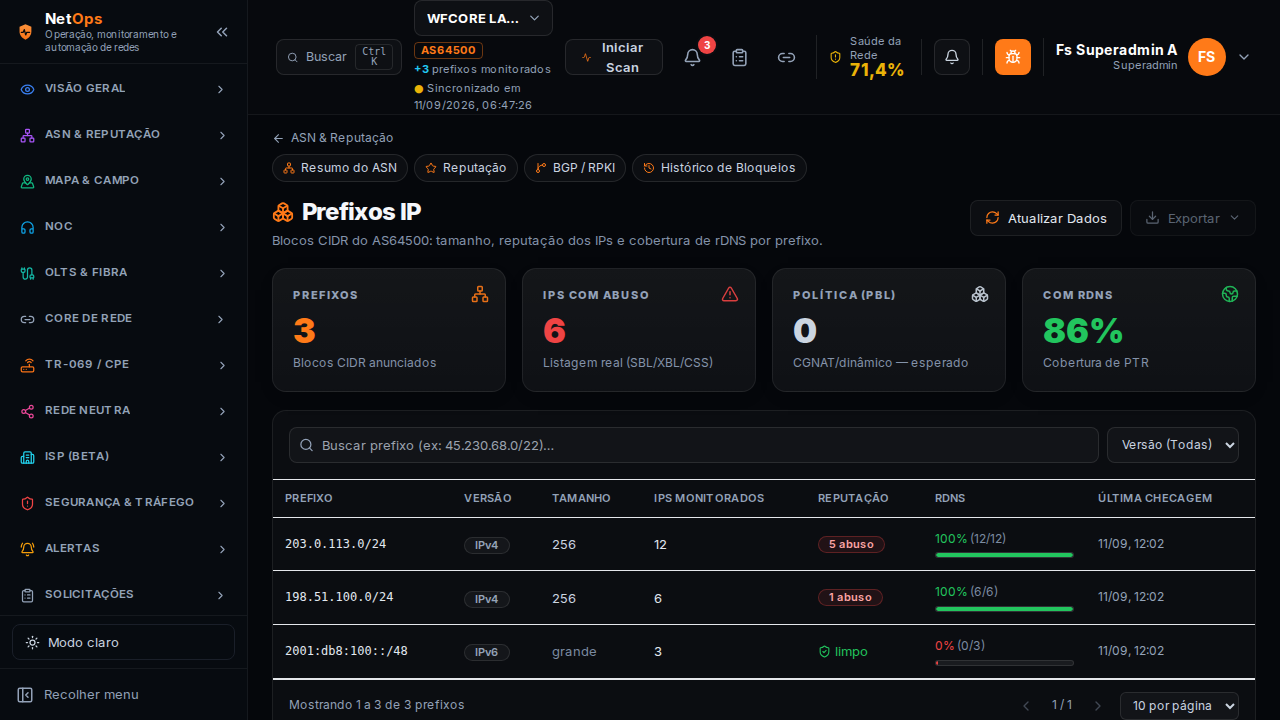Open the Versão (Todas) filter dropdown
Image resolution: width=1280 pixels, height=720 pixels.
click(x=1173, y=445)
